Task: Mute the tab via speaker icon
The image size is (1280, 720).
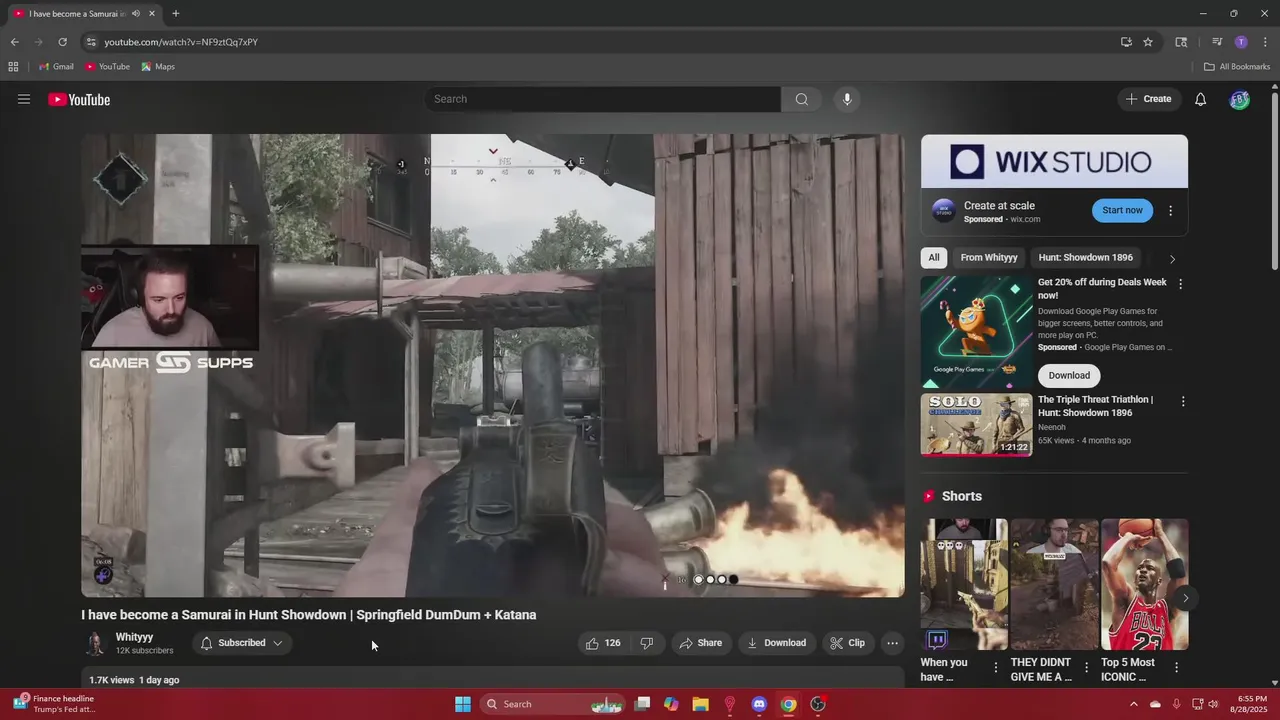Action: (x=135, y=14)
